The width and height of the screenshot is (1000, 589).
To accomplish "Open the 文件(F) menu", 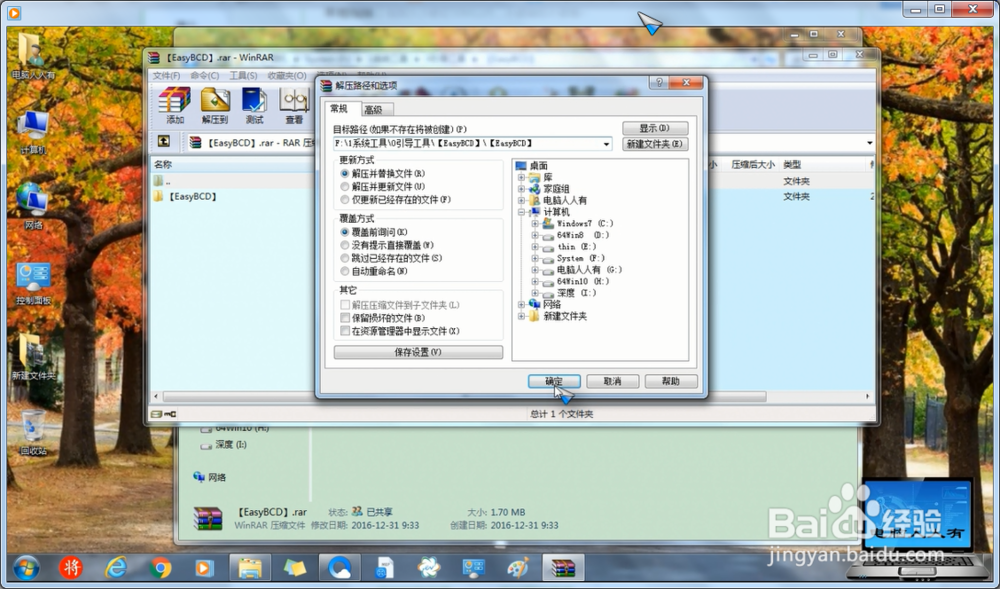I will 166,75.
